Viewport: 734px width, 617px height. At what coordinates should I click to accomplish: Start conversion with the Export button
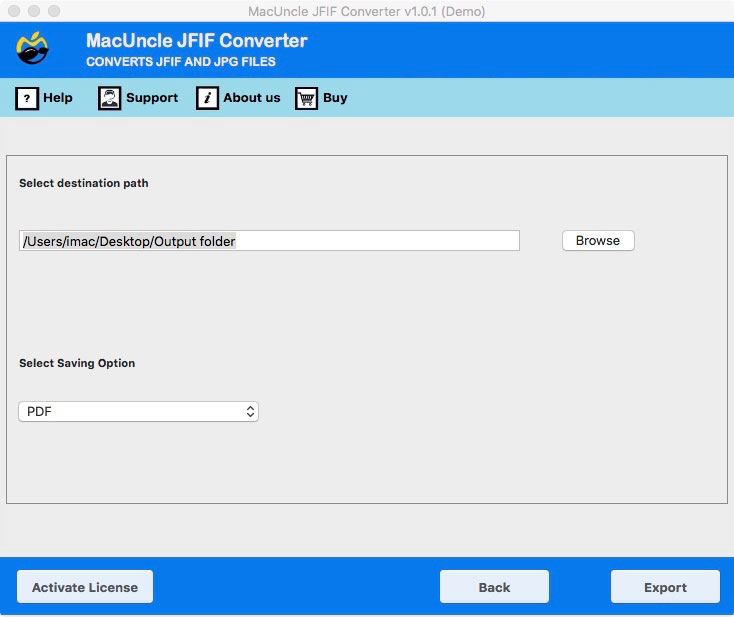[x=665, y=587]
